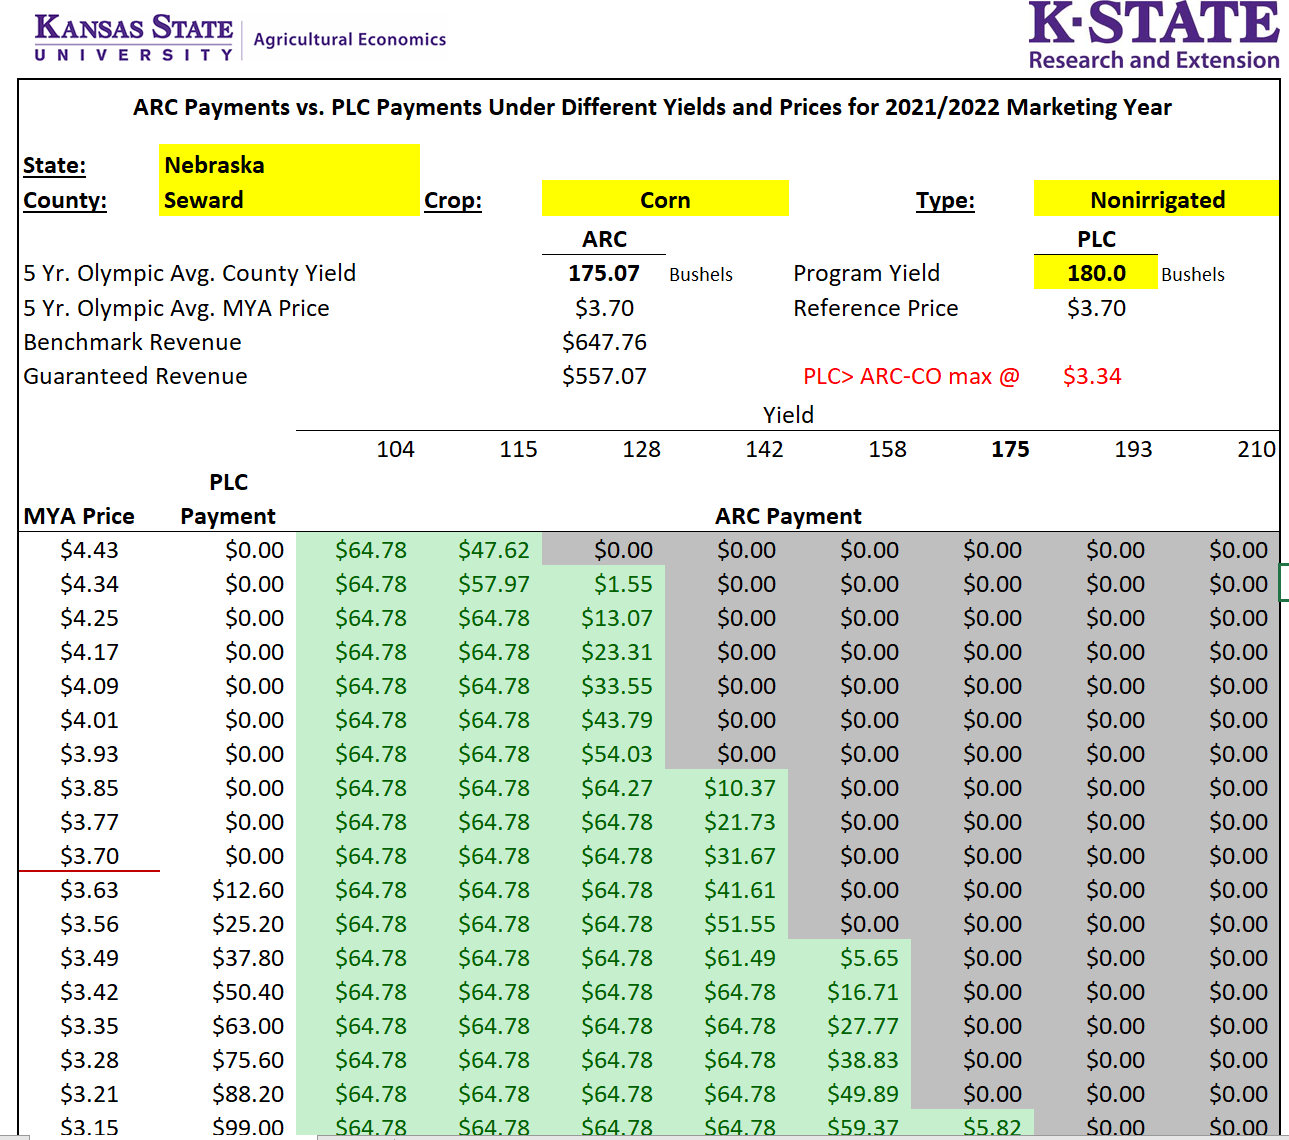Select the $4.43 MYA price cell
Screen dimensions: 1289x1140
[89, 550]
